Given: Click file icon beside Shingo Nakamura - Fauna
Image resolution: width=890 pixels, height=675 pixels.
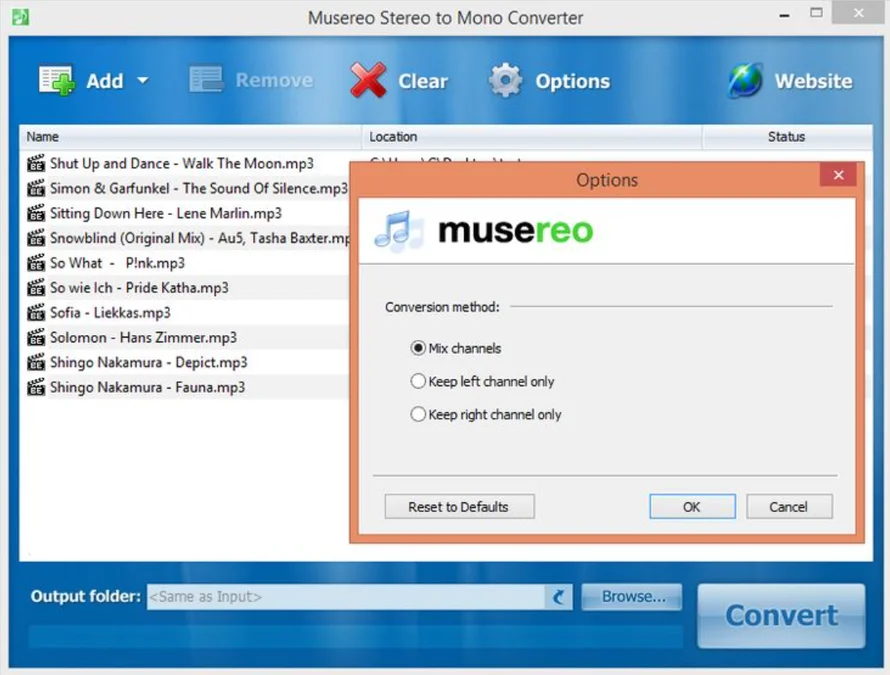Looking at the screenshot, I should pos(36,387).
